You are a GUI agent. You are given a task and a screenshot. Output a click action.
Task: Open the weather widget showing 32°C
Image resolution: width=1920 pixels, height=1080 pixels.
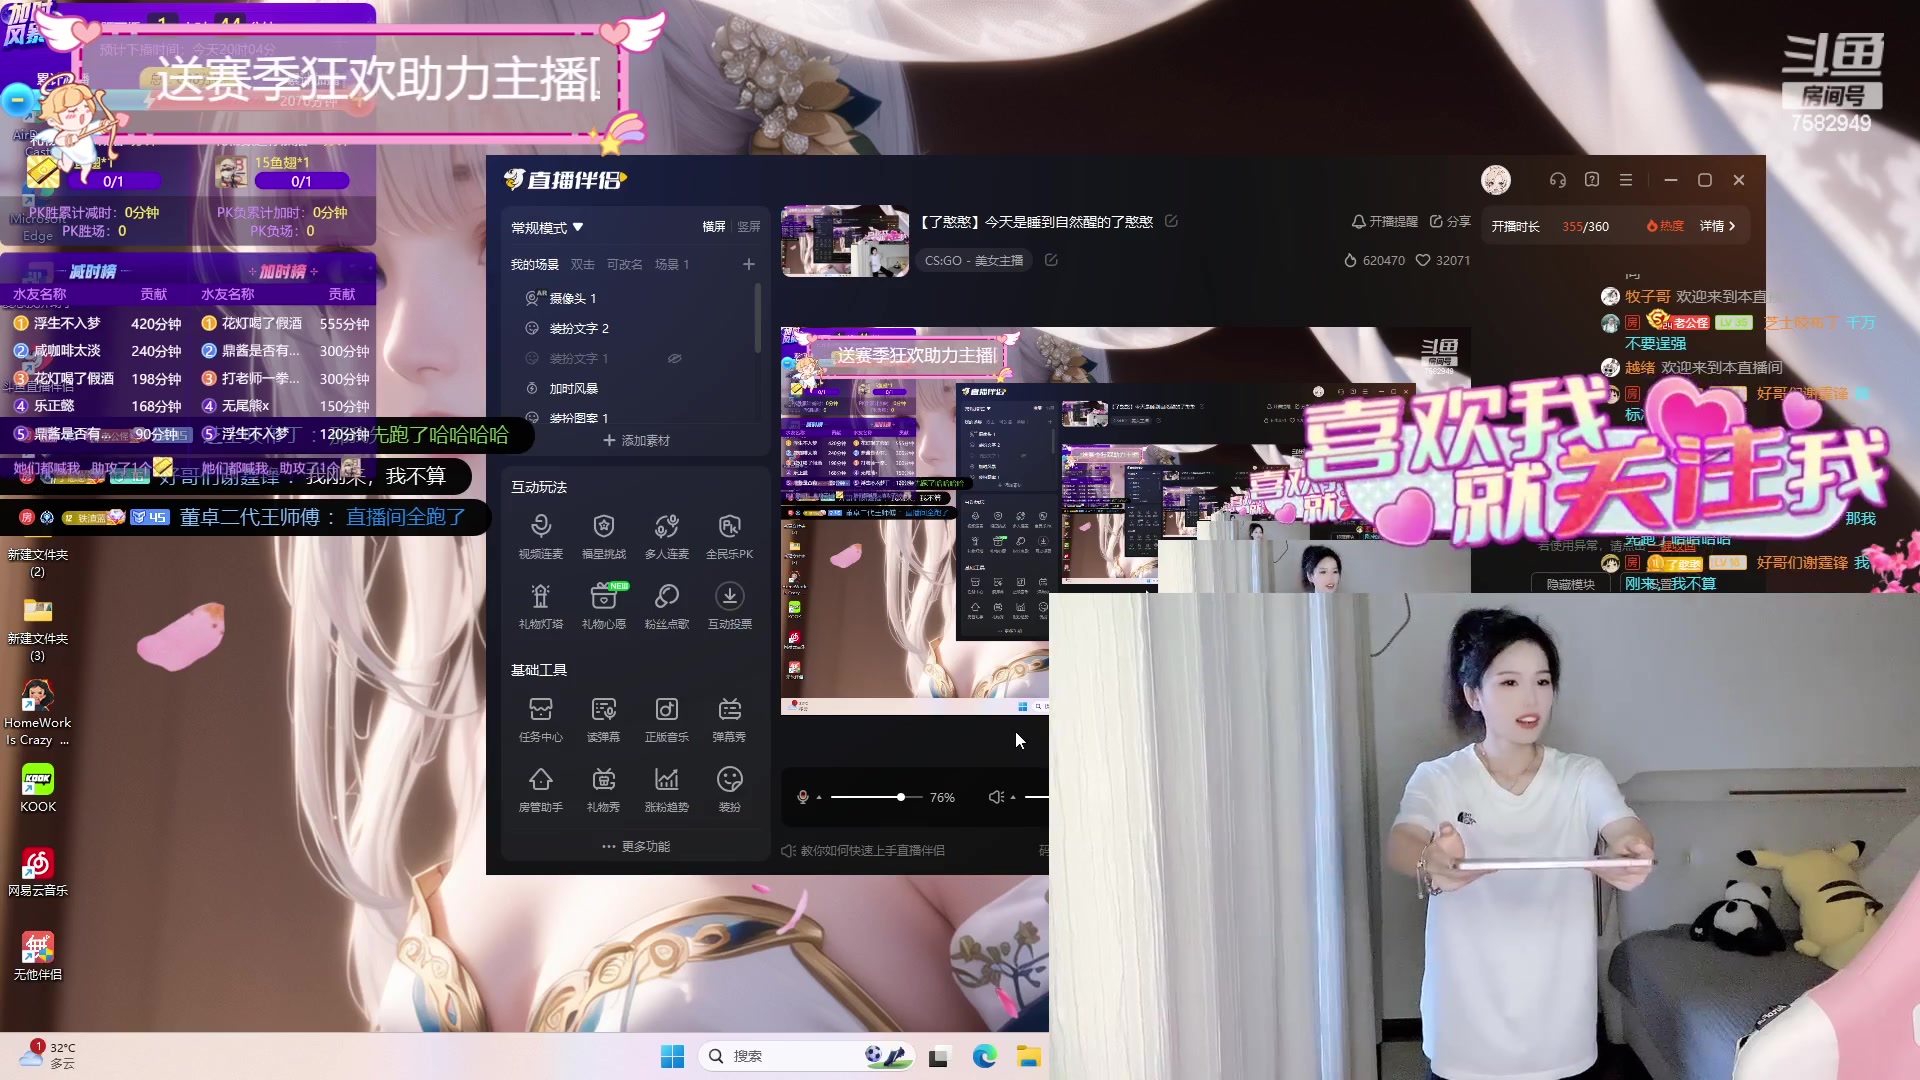[47, 1055]
